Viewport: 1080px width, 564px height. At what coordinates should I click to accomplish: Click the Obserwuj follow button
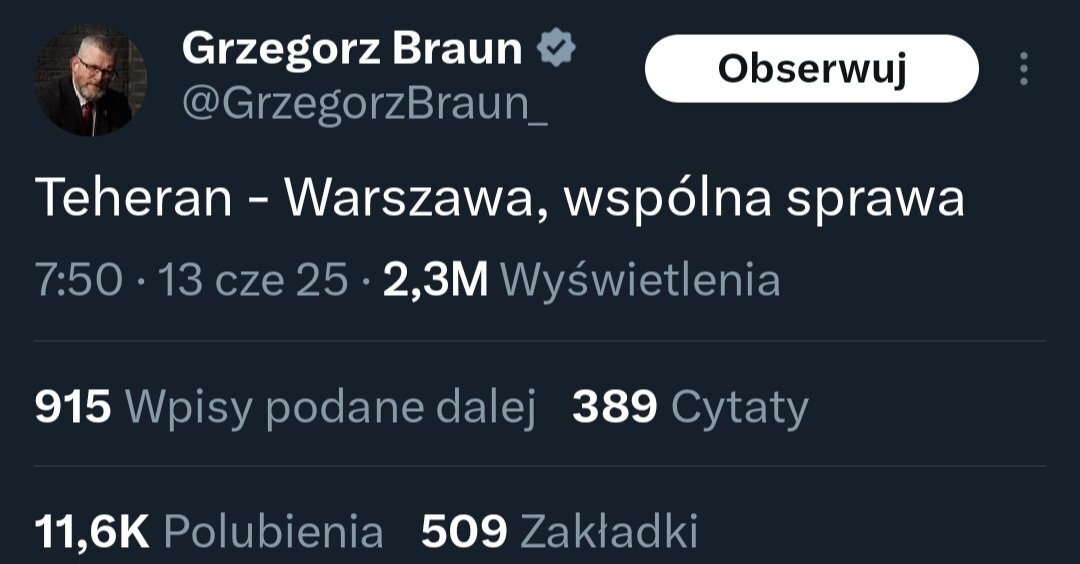[811, 69]
